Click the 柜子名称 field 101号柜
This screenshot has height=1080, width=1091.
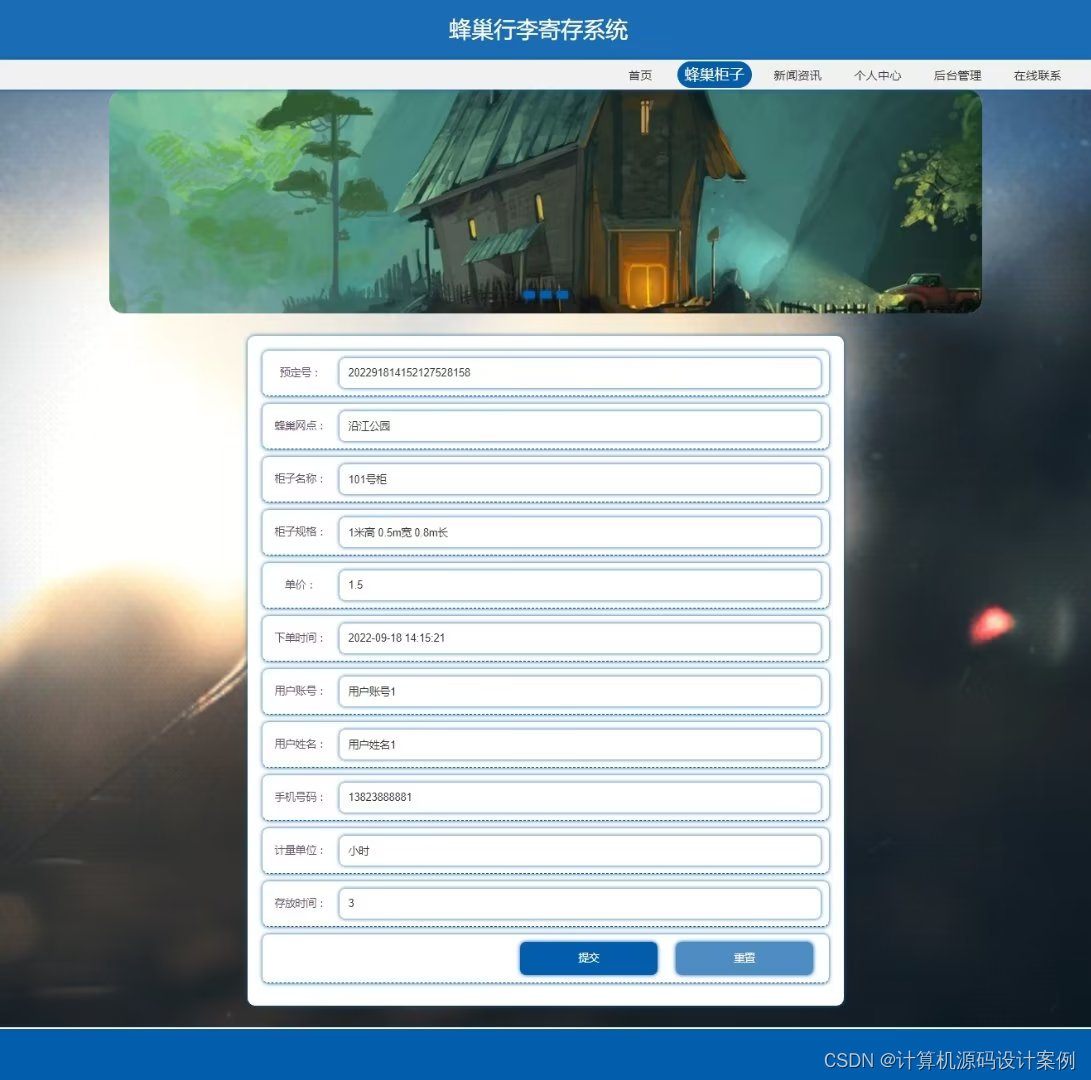click(580, 479)
